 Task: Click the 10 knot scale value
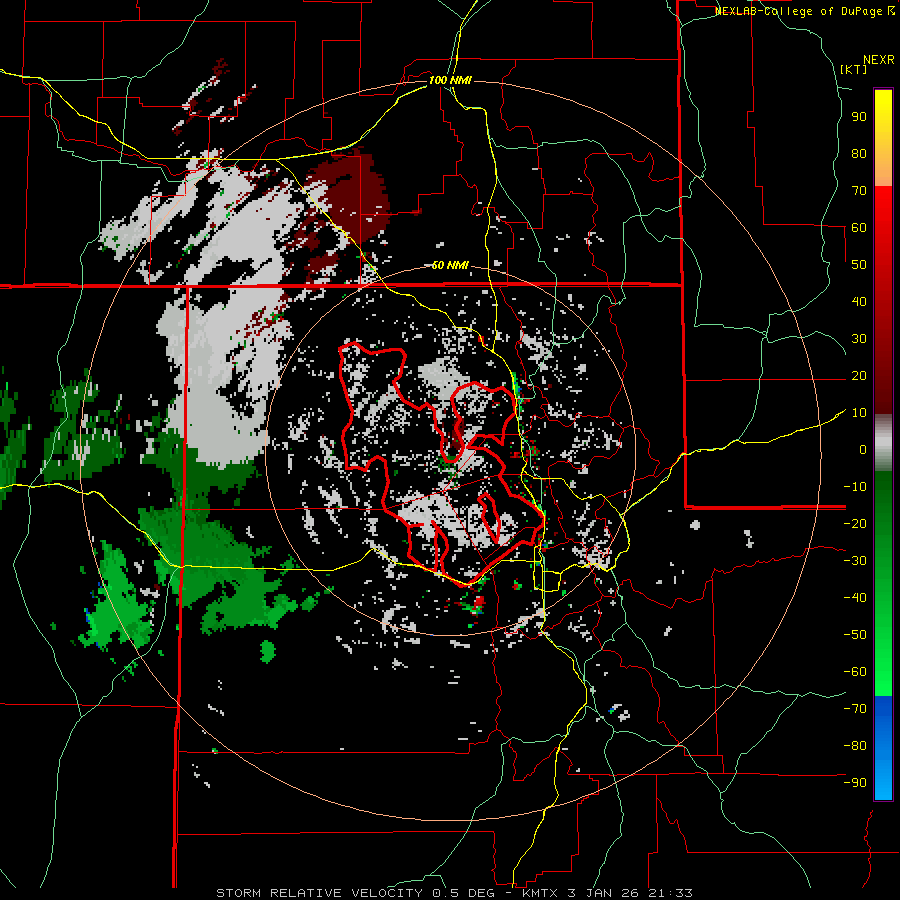coord(859,413)
